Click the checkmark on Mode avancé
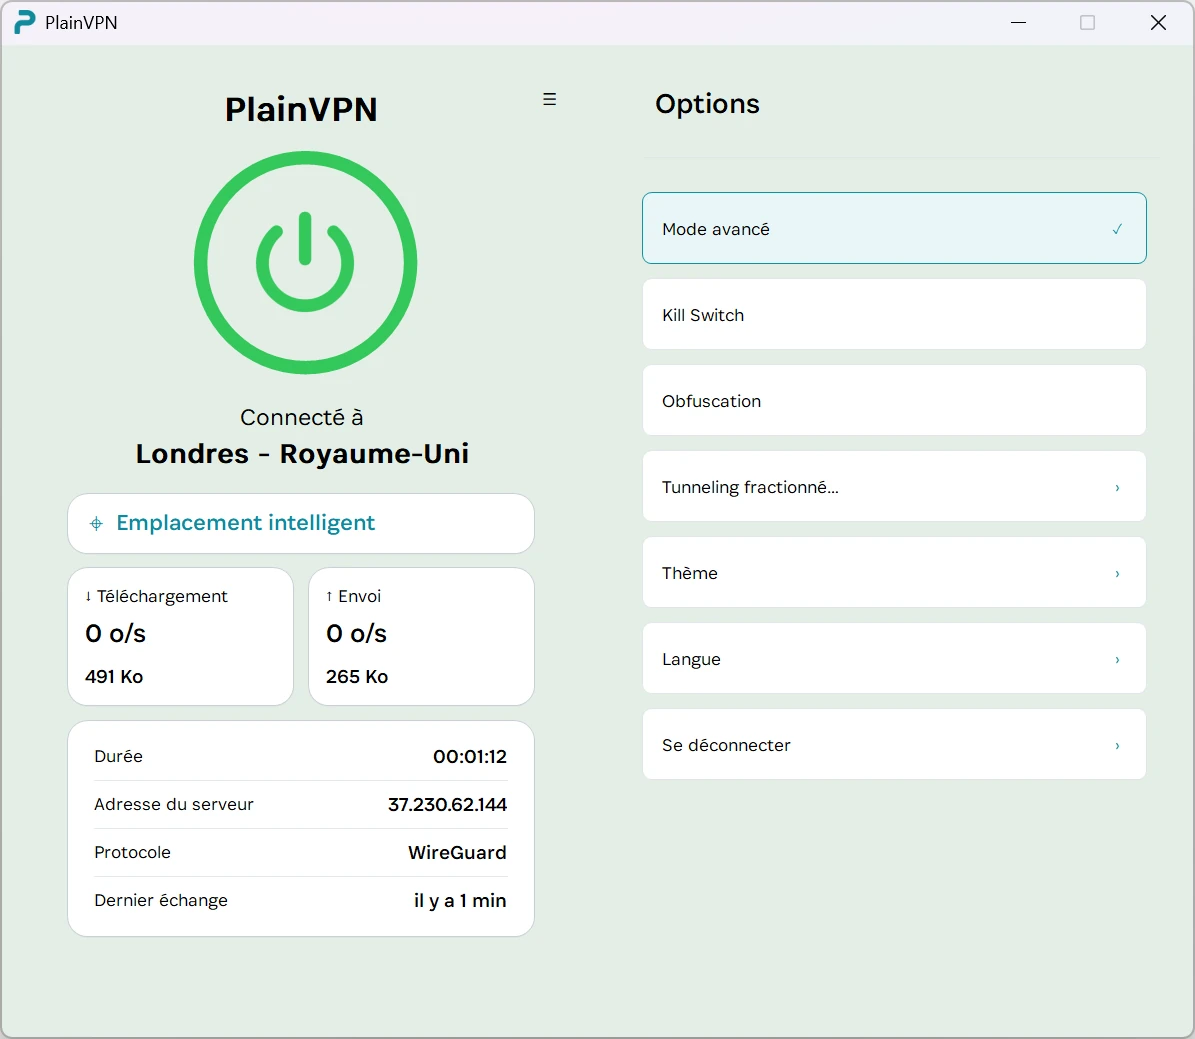This screenshot has height=1039, width=1195. [1117, 229]
